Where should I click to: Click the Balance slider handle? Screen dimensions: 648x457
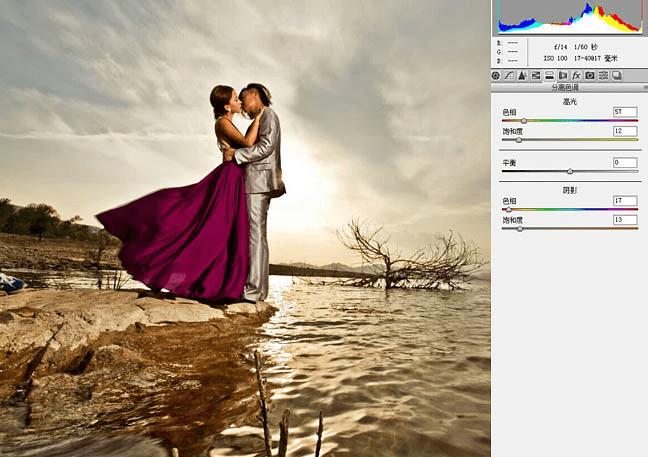click(x=570, y=171)
